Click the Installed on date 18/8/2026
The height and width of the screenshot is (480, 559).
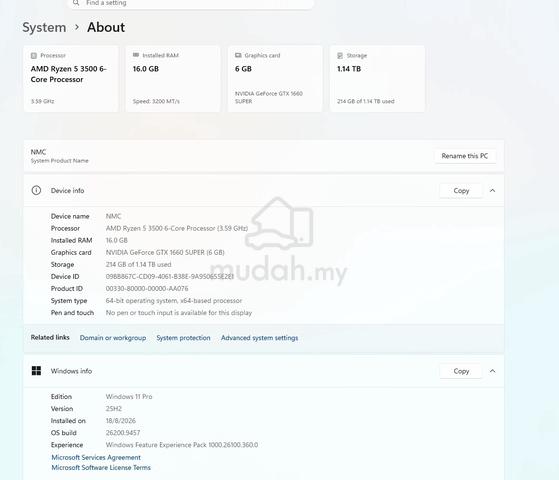[120, 421]
